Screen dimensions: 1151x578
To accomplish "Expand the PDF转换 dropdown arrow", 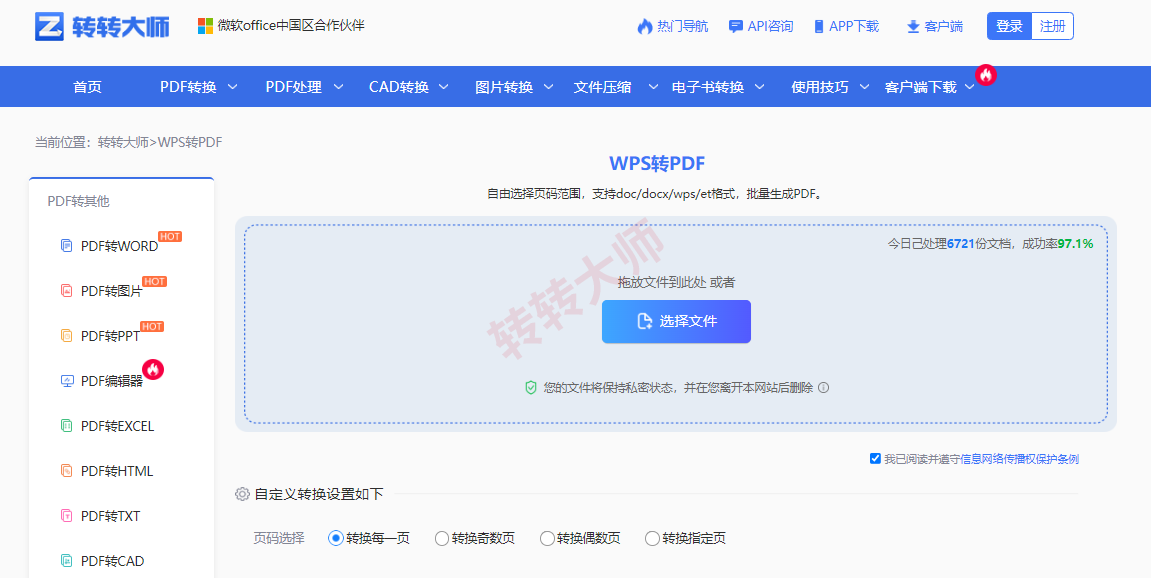I will [x=233, y=87].
